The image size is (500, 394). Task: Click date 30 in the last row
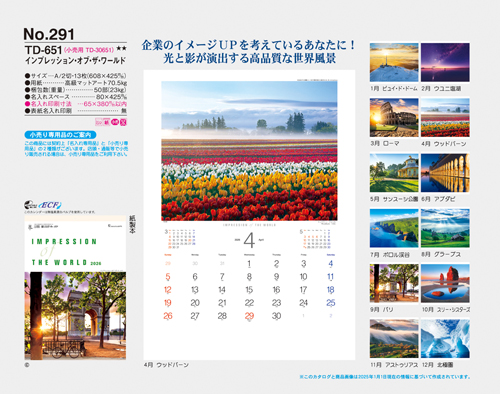[x=276, y=316]
